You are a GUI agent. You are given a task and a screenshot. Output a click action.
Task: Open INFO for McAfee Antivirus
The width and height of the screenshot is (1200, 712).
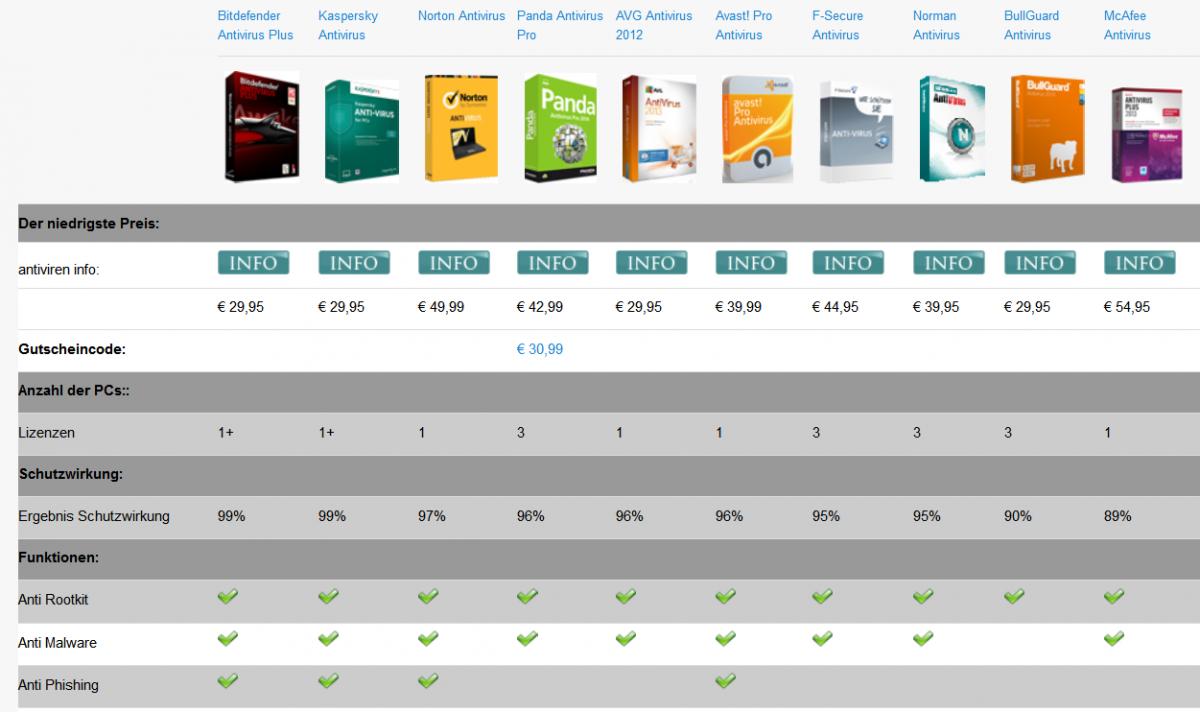(x=1140, y=262)
